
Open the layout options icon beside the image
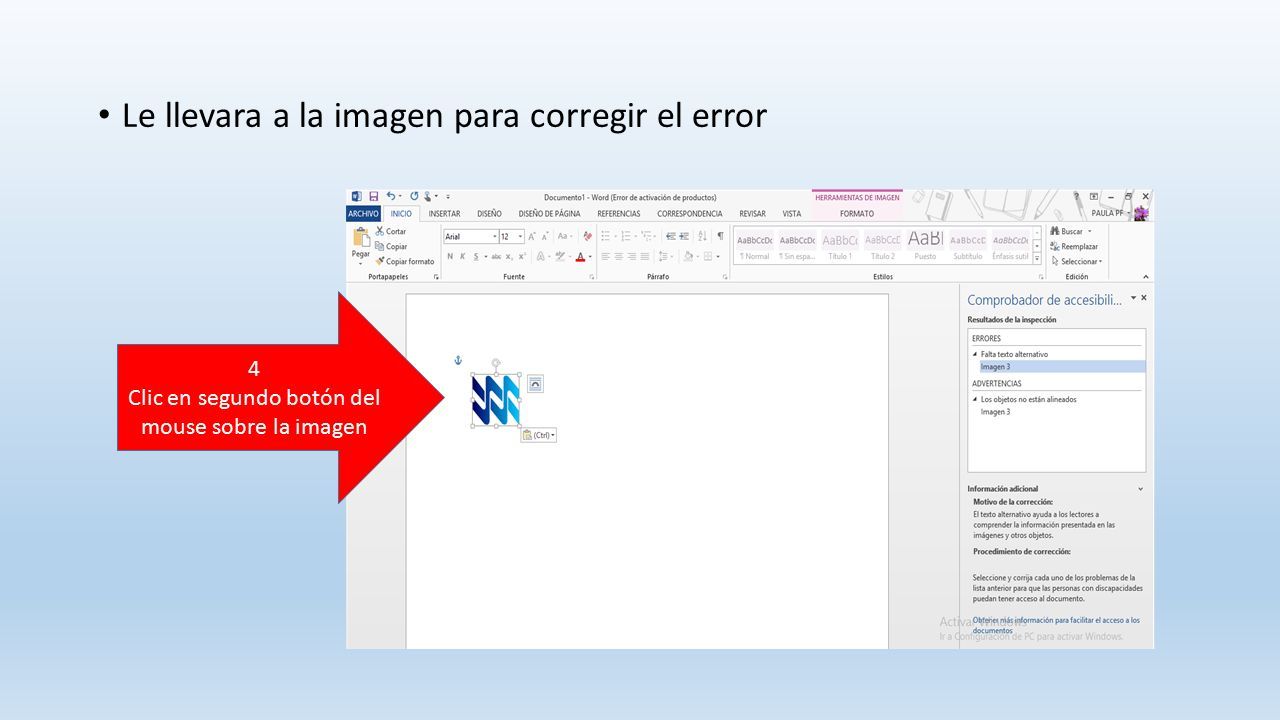tap(535, 383)
